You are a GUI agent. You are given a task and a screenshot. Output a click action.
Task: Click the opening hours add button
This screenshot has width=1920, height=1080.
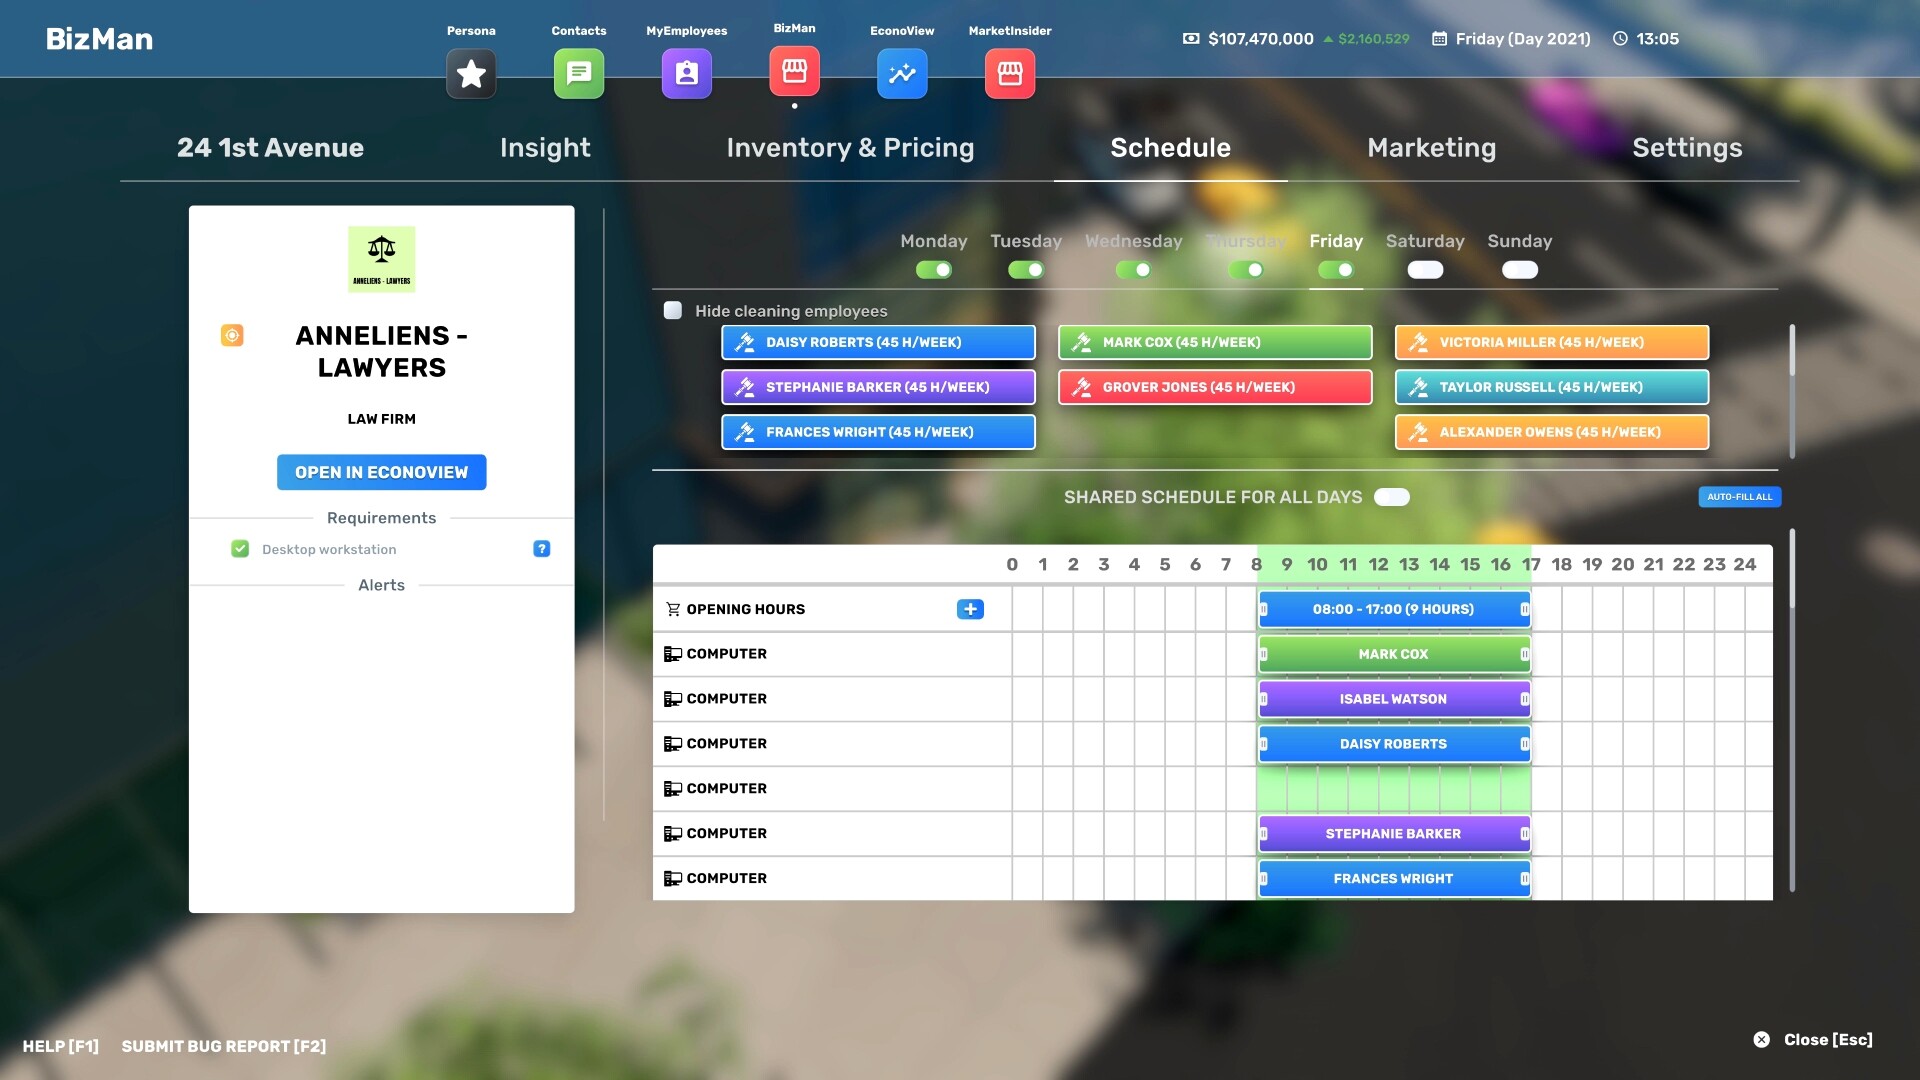coord(969,609)
